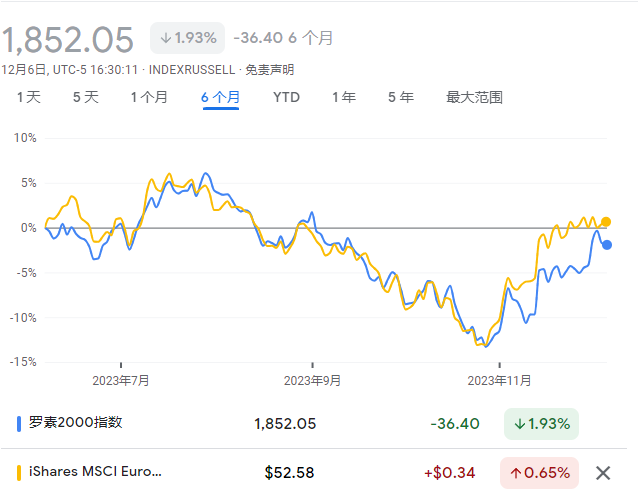Click the blue endpoint dot on chart

pyautogui.click(x=607, y=245)
